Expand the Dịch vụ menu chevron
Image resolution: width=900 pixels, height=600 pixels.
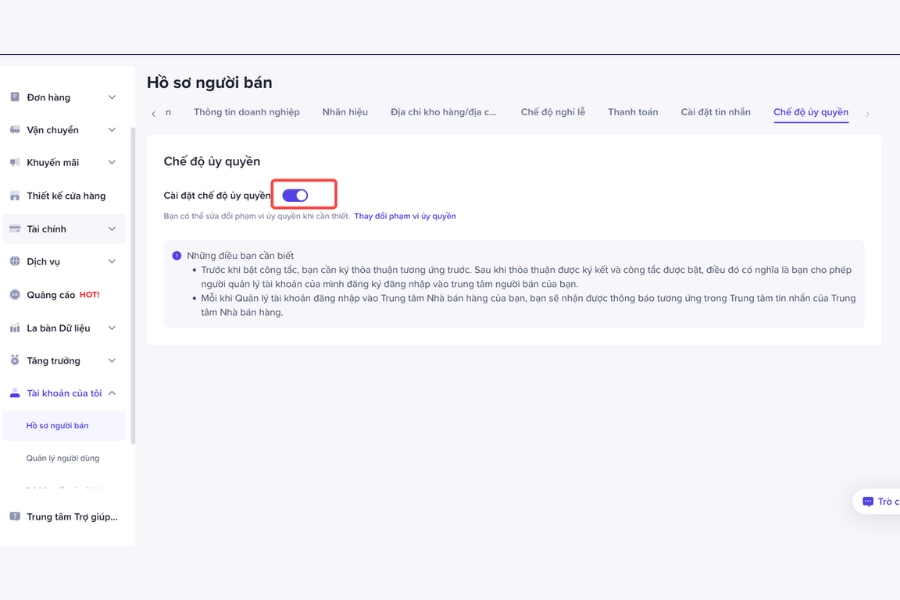click(112, 261)
